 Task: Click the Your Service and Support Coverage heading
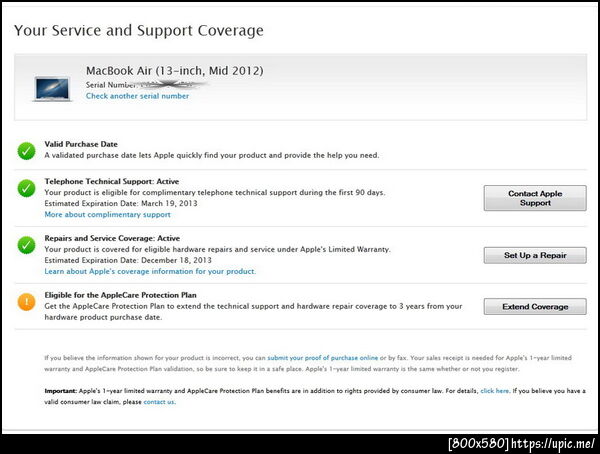(x=139, y=31)
